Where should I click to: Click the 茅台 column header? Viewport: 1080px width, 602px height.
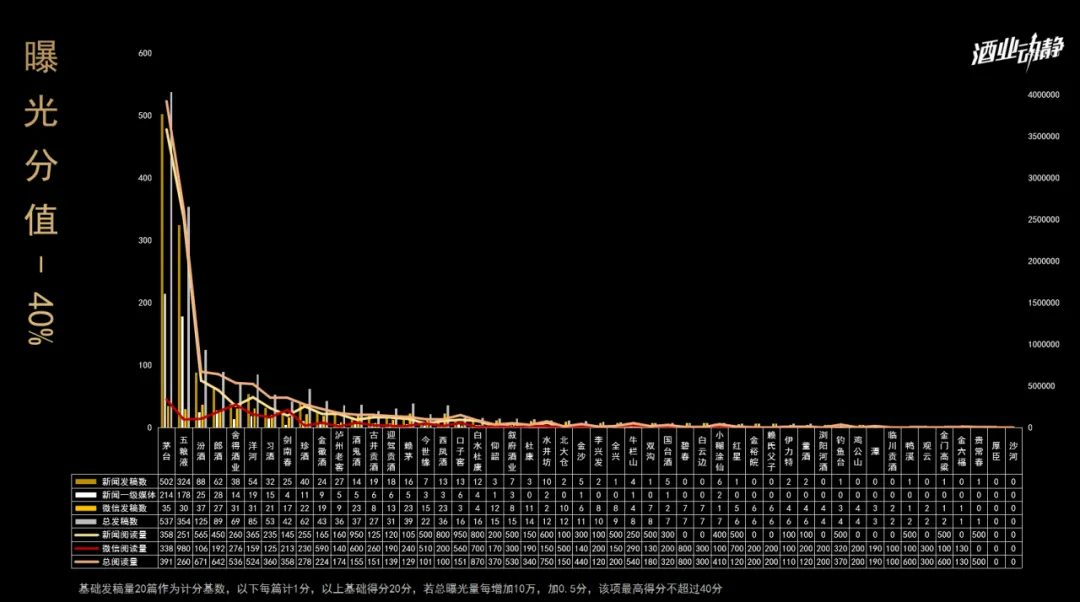click(166, 451)
